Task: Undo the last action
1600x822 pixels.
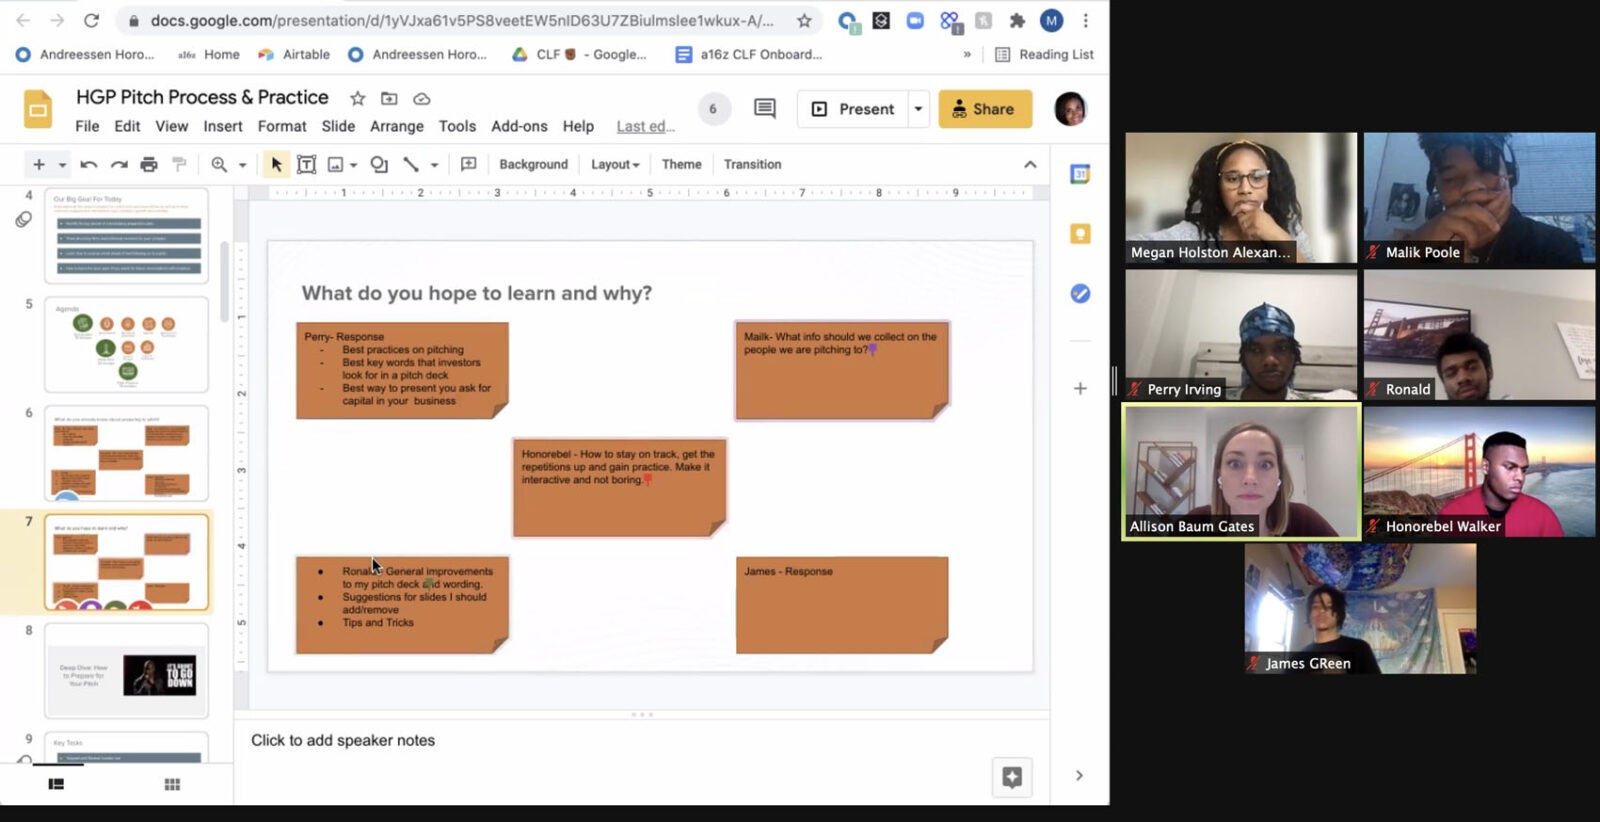Action: [x=89, y=165]
